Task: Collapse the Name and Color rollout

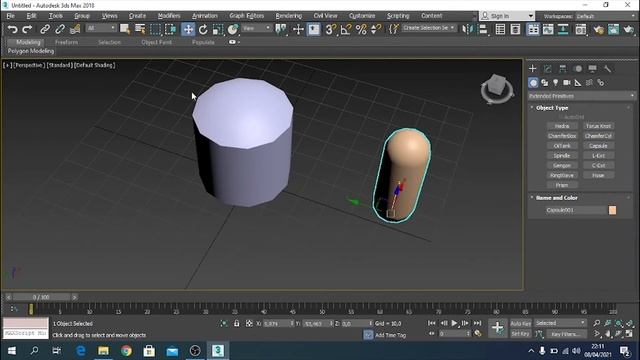Action: 557,198
